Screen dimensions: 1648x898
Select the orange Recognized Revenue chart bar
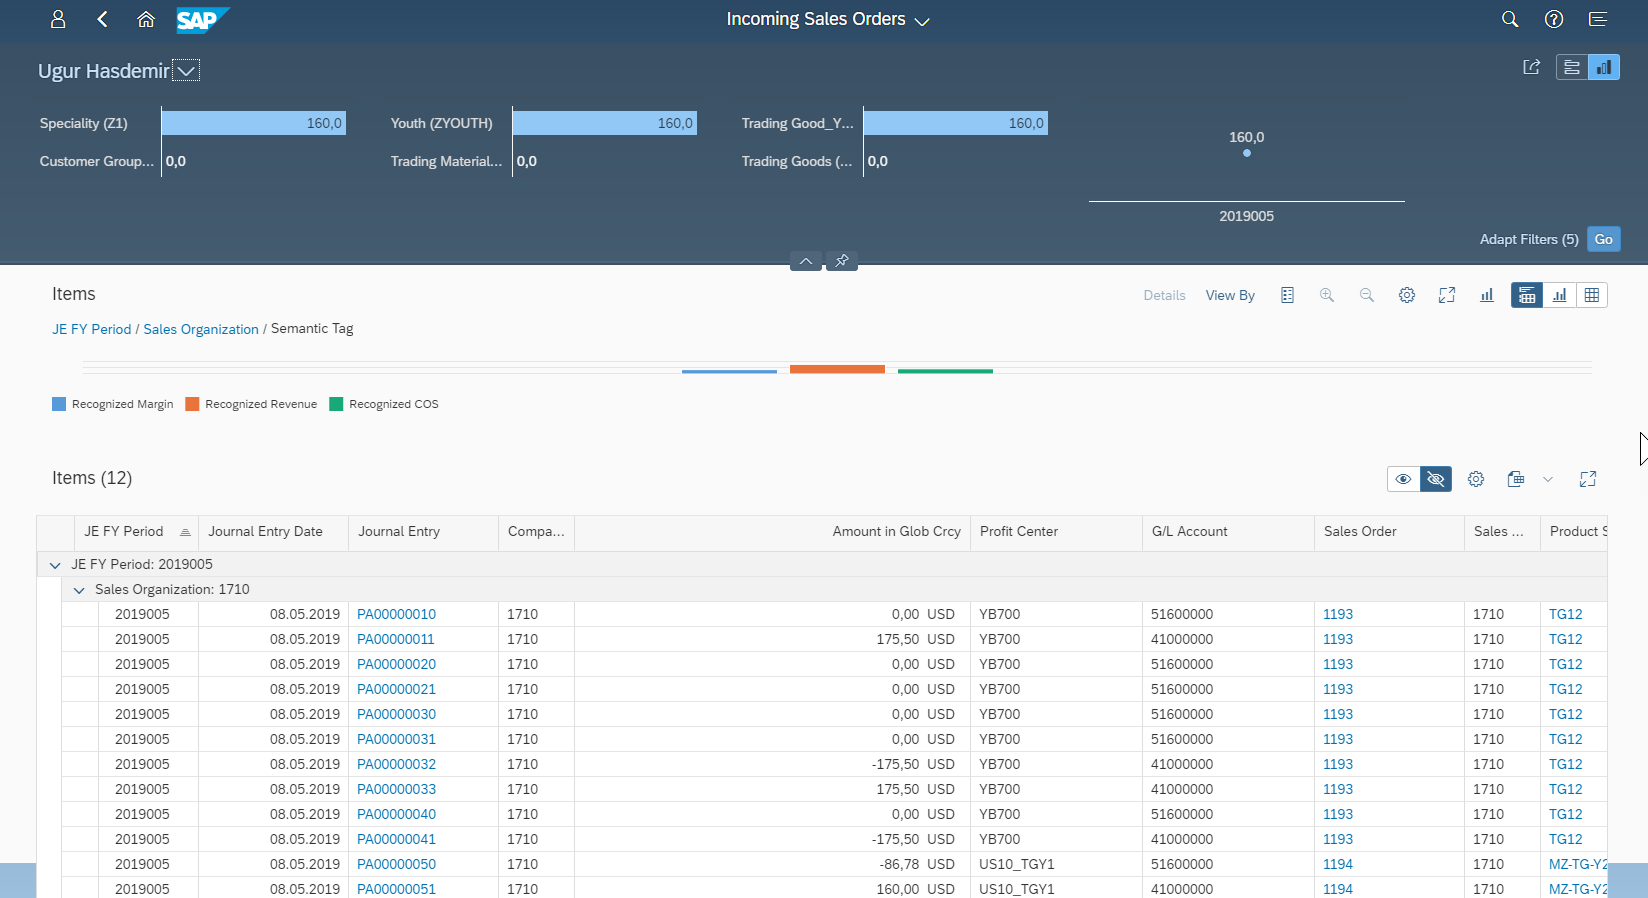coord(837,369)
